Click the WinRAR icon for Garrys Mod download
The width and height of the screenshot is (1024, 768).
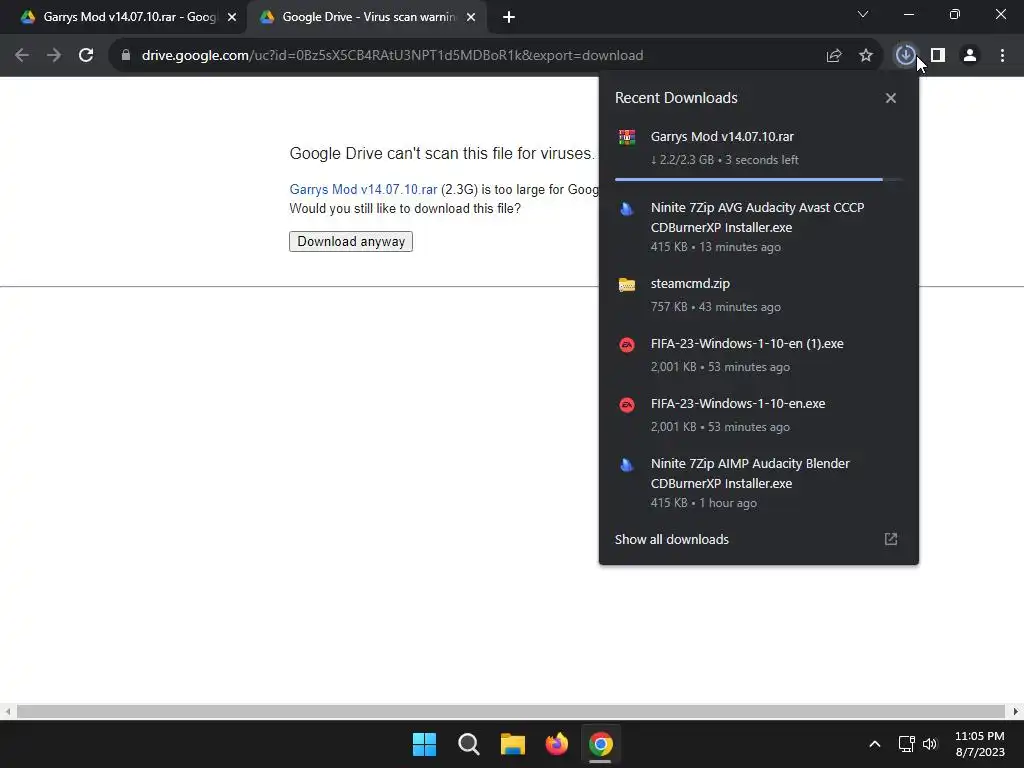click(627, 137)
